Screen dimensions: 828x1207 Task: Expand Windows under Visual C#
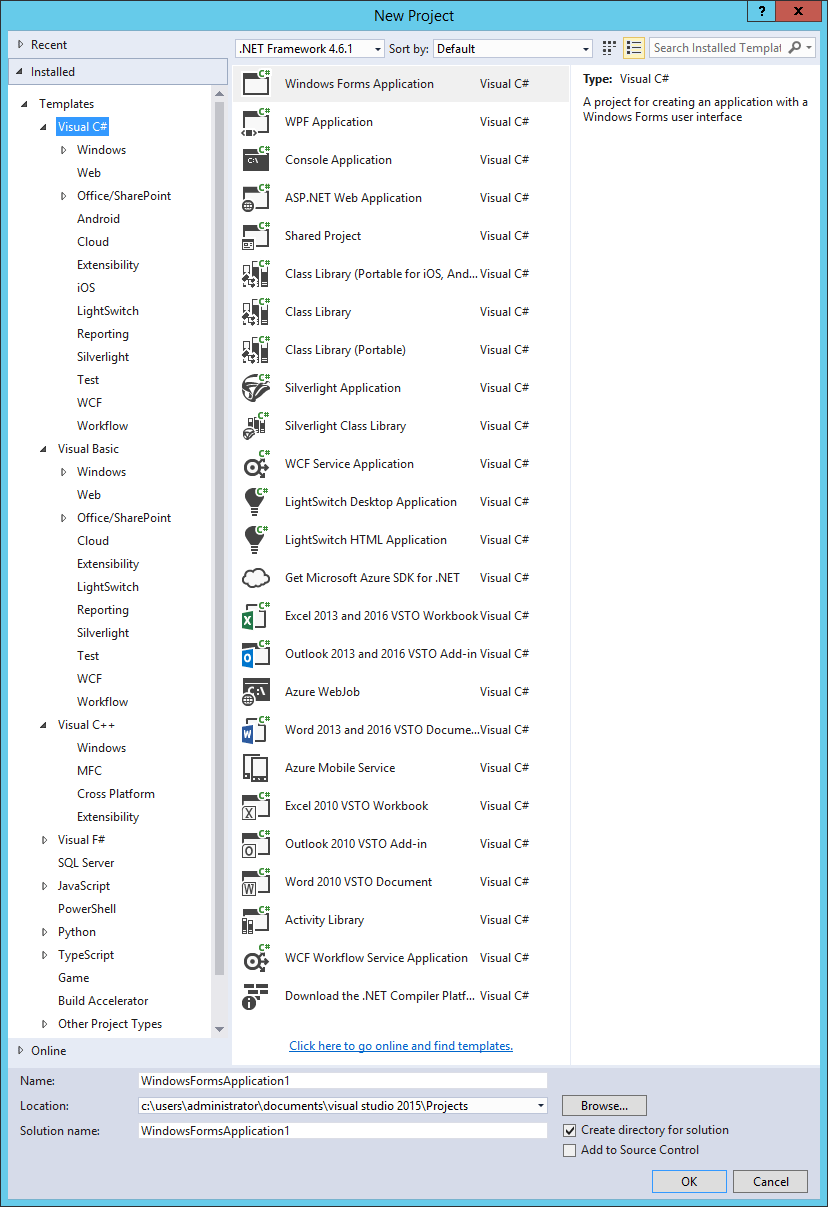click(64, 150)
